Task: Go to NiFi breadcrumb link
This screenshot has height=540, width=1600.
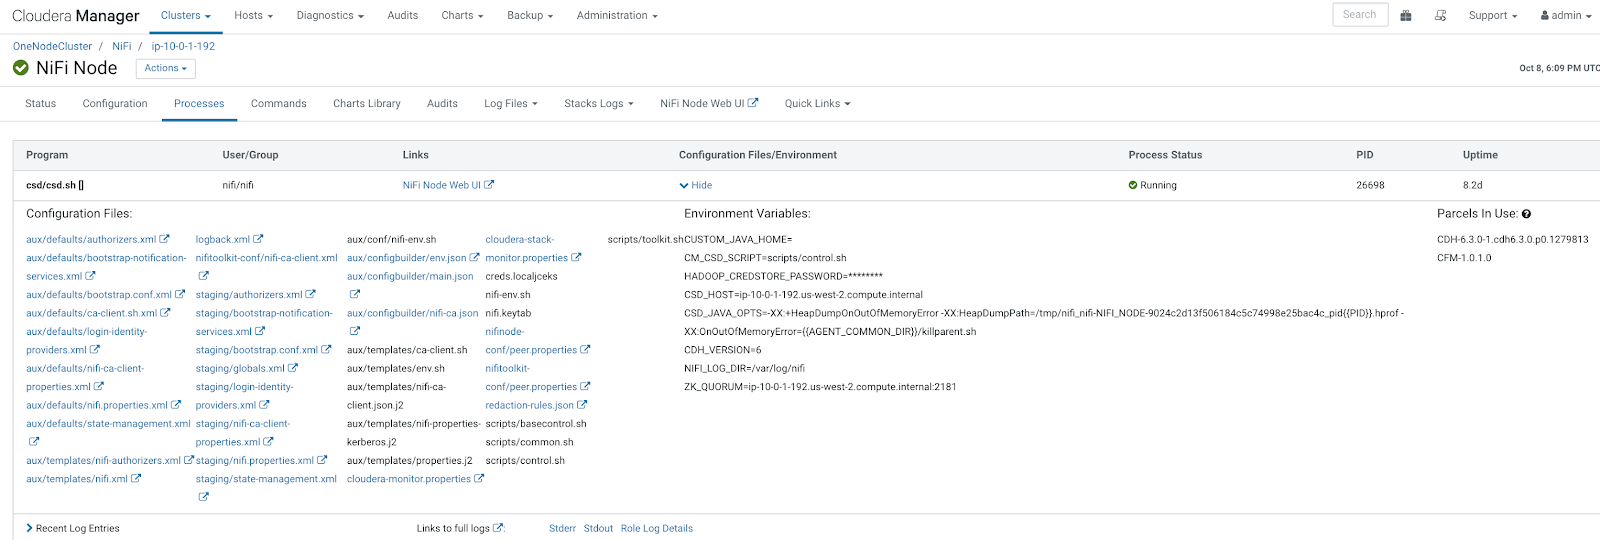Action: pos(122,46)
